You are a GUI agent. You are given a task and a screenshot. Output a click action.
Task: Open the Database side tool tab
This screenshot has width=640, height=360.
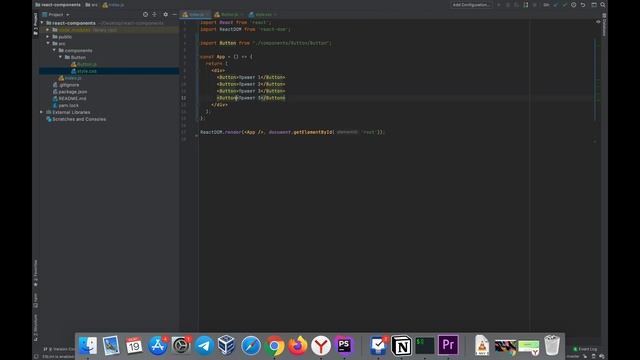click(604, 24)
